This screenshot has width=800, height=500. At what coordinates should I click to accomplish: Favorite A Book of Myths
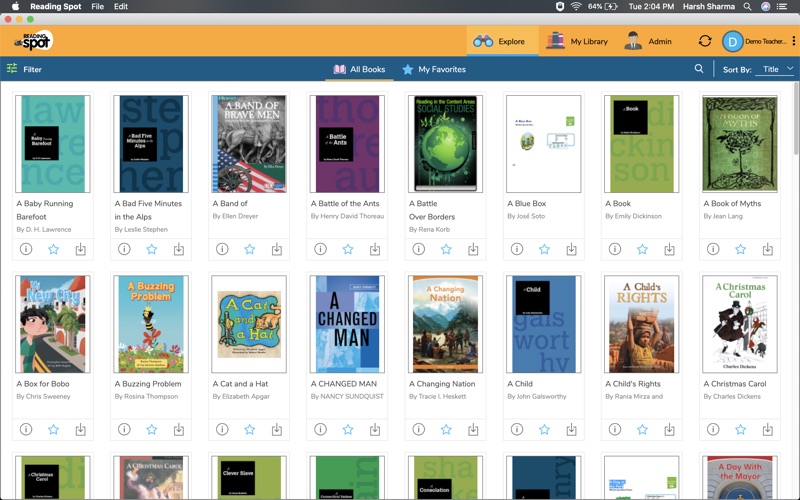[740, 249]
